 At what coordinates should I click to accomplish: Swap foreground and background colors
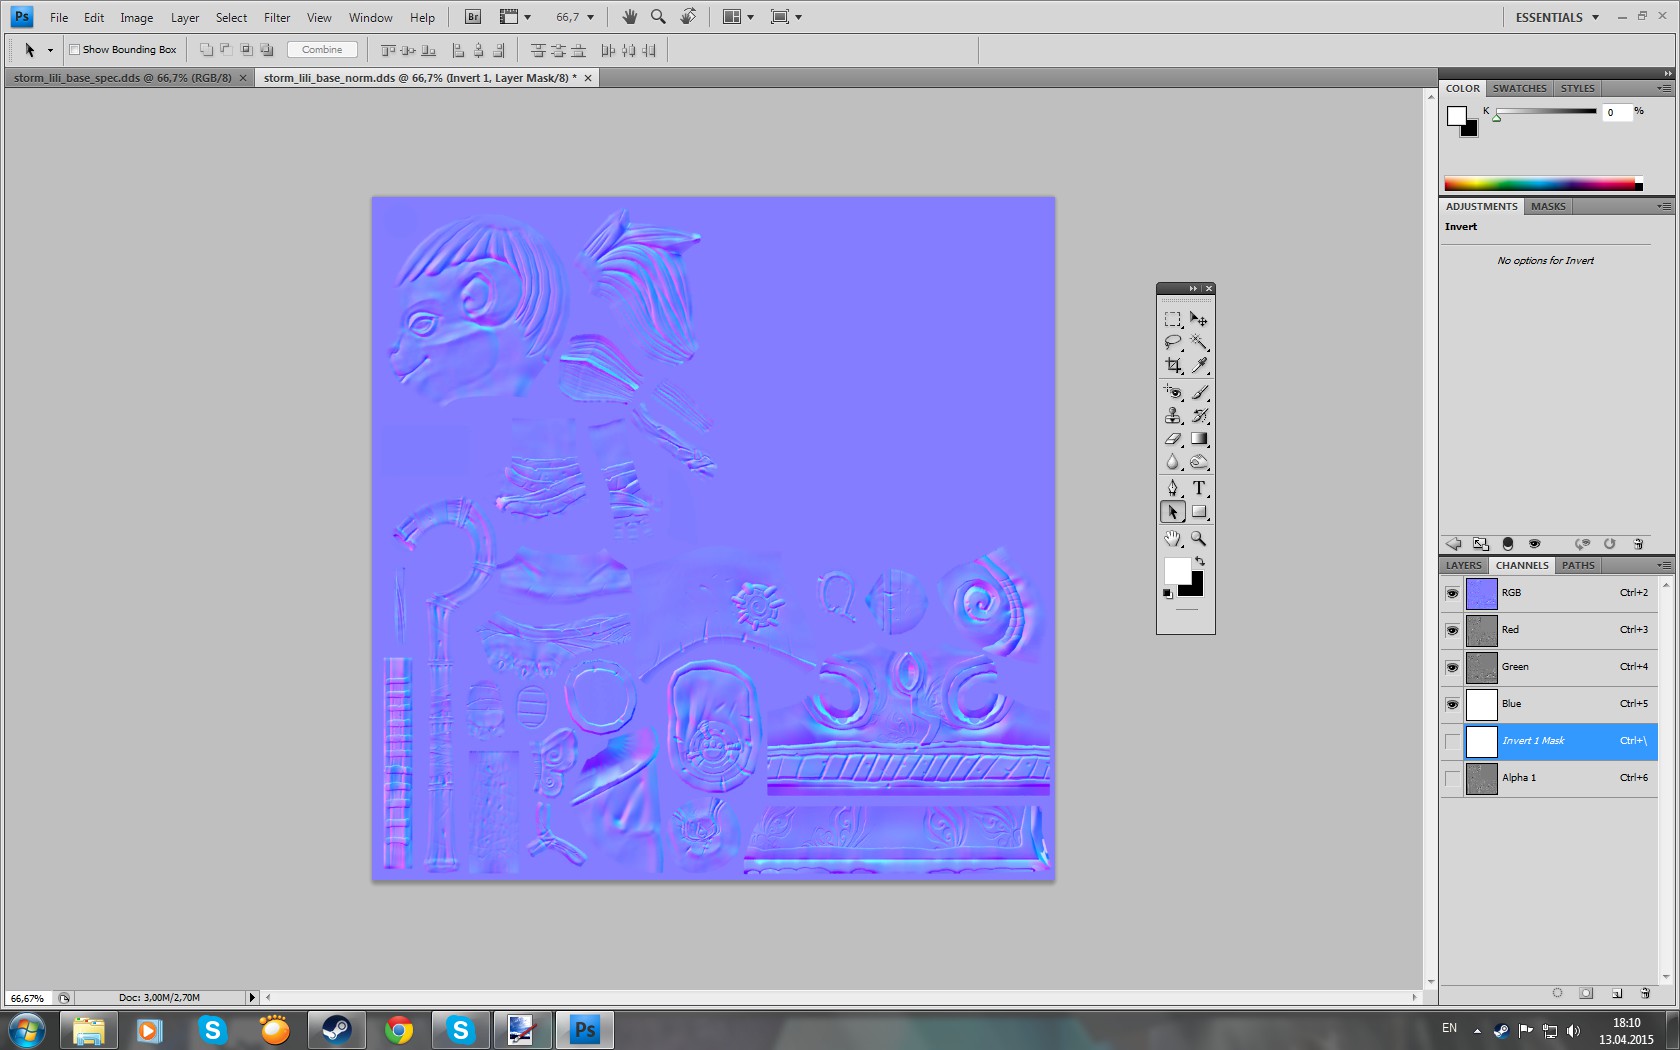(1200, 561)
